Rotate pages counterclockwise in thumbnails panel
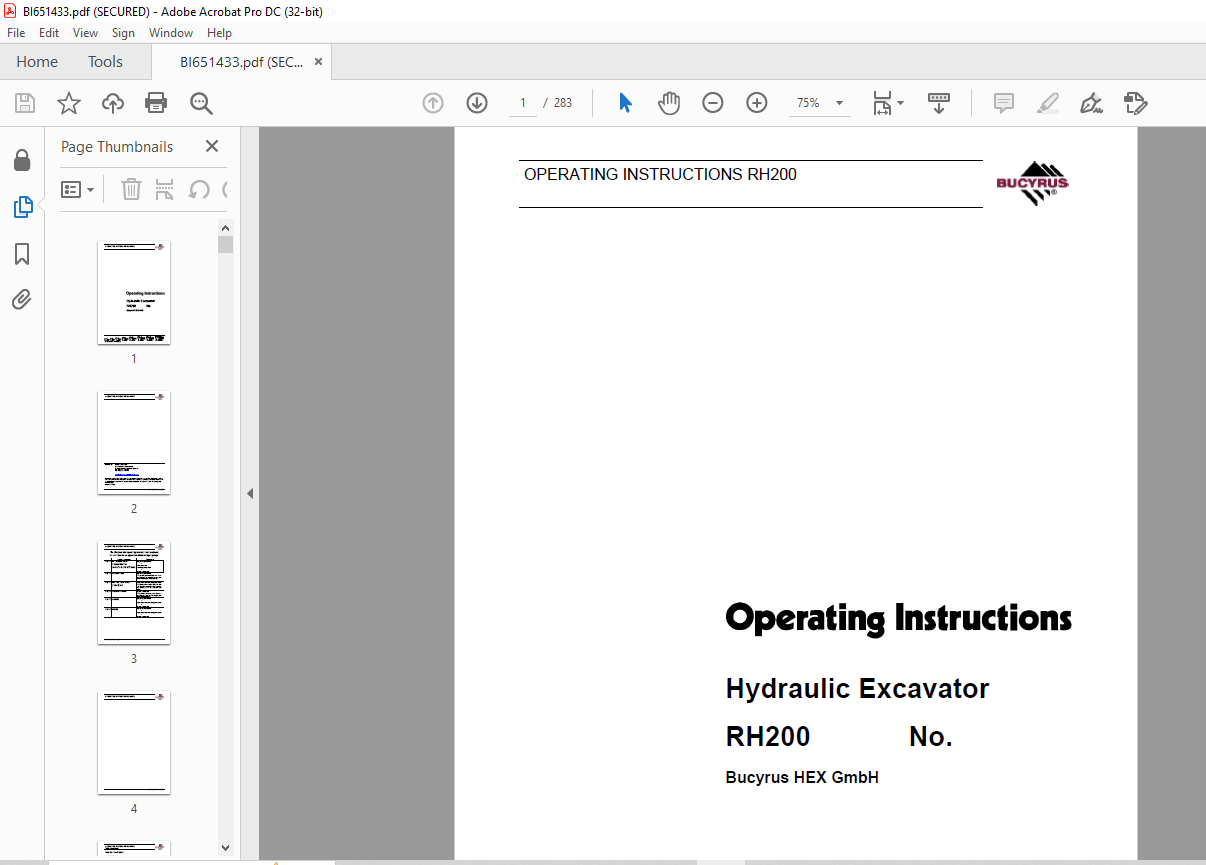Viewport: 1206px width, 865px height. 199,189
